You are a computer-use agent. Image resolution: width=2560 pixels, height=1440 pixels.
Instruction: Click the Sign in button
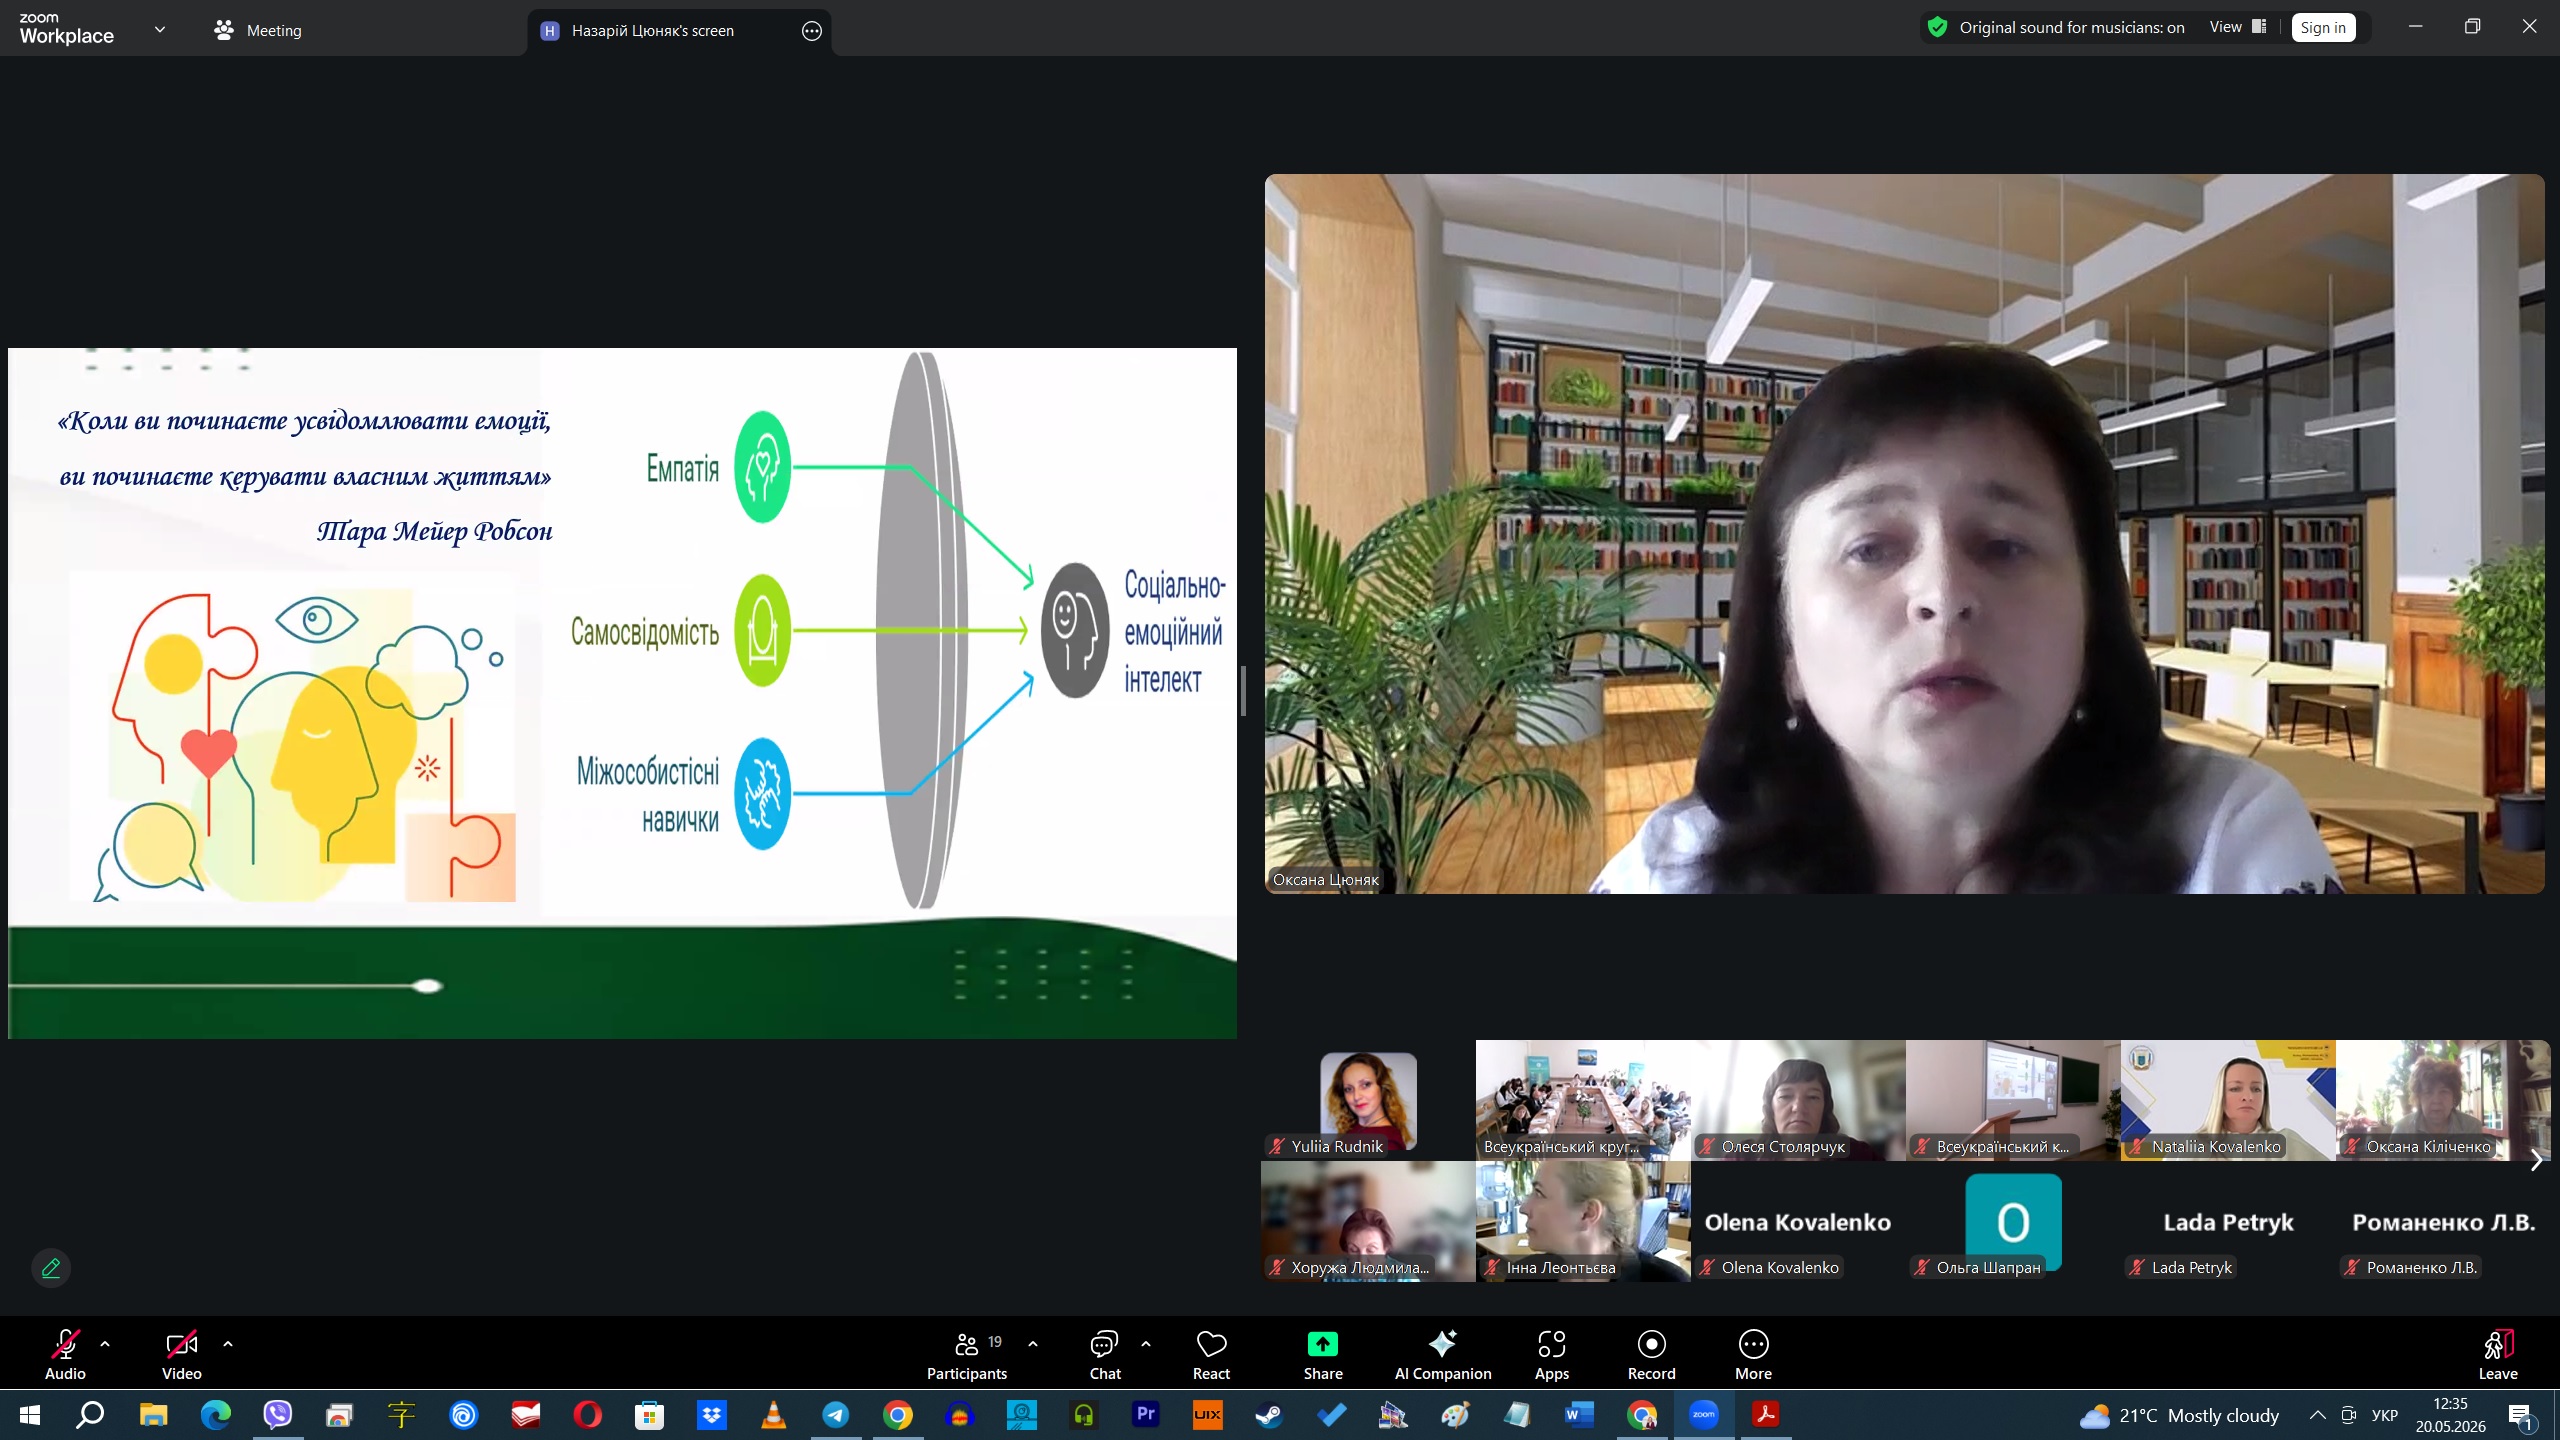2323,27
